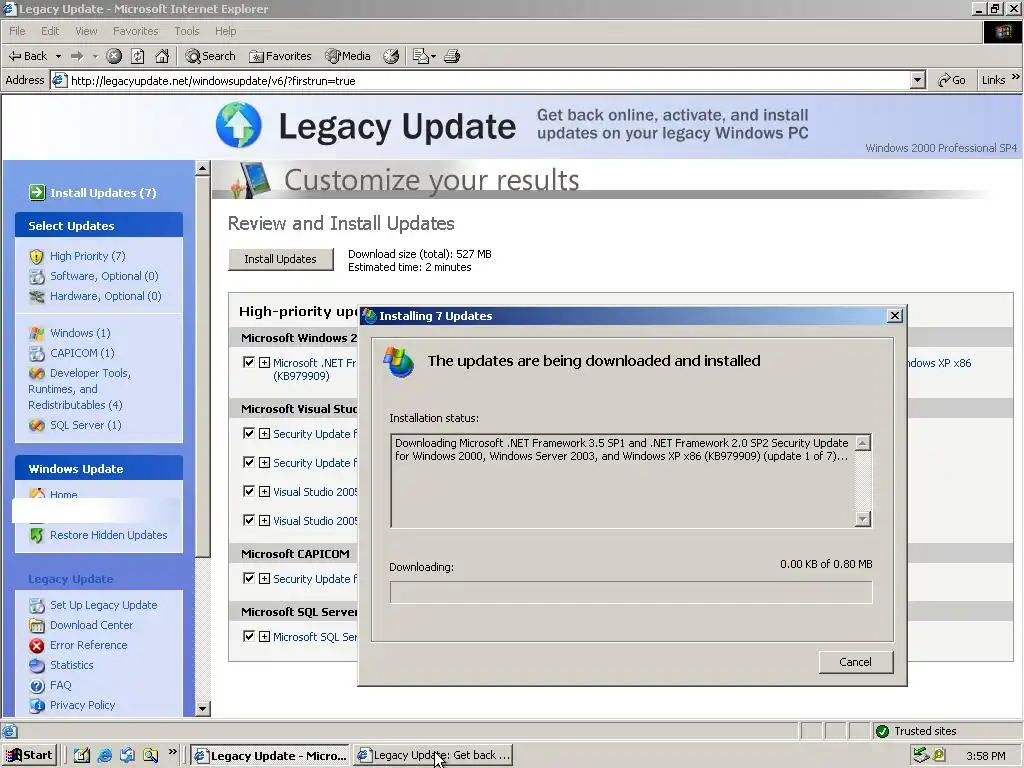
Task: Open the Favorites toolbar pane
Action: tap(280, 56)
